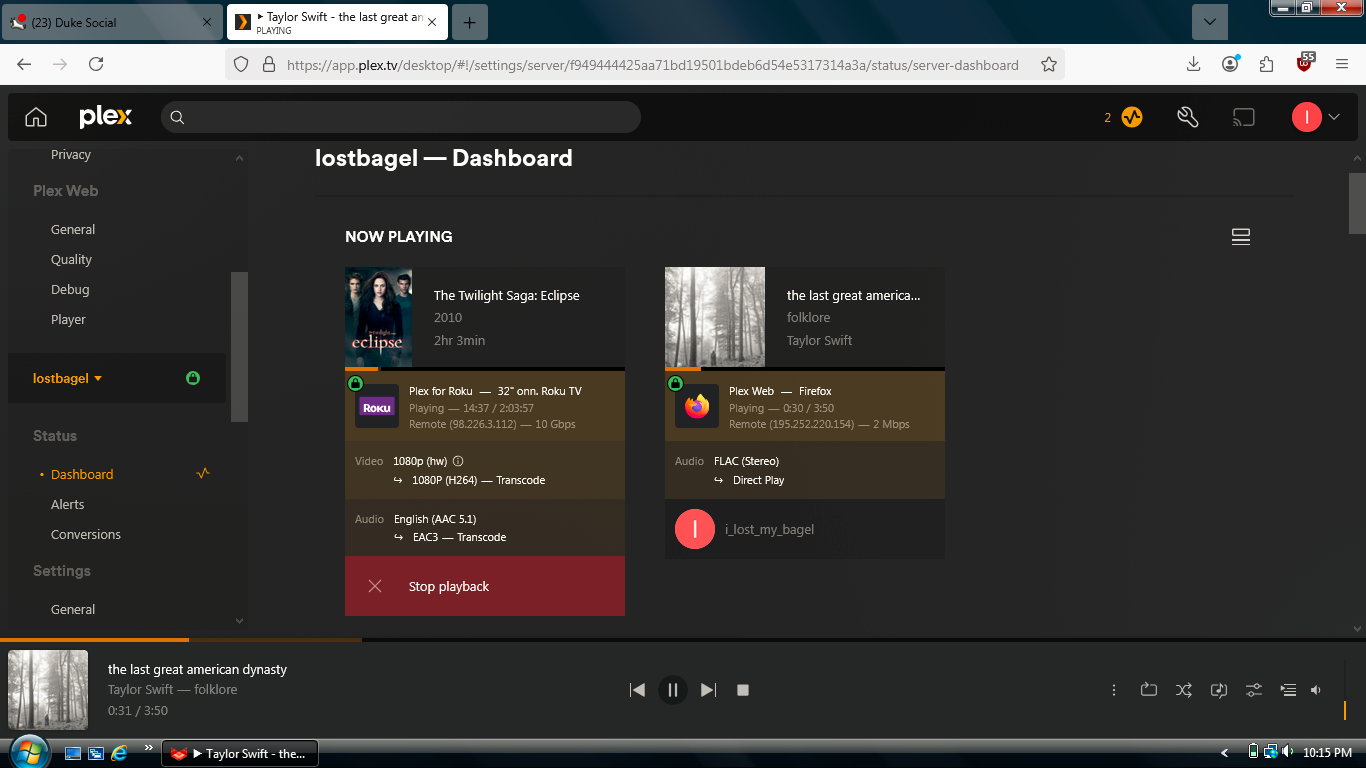The width and height of the screenshot is (1366, 768).
Task: Stop music playback with square button
Action: (743, 690)
